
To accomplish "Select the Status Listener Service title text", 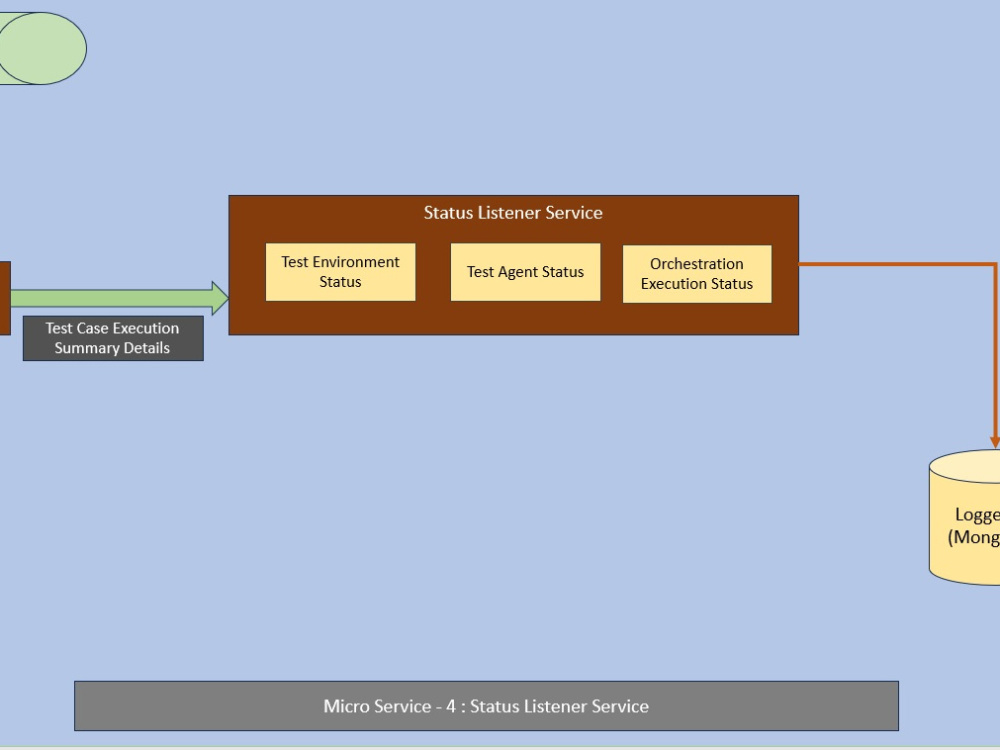I will 513,213.
